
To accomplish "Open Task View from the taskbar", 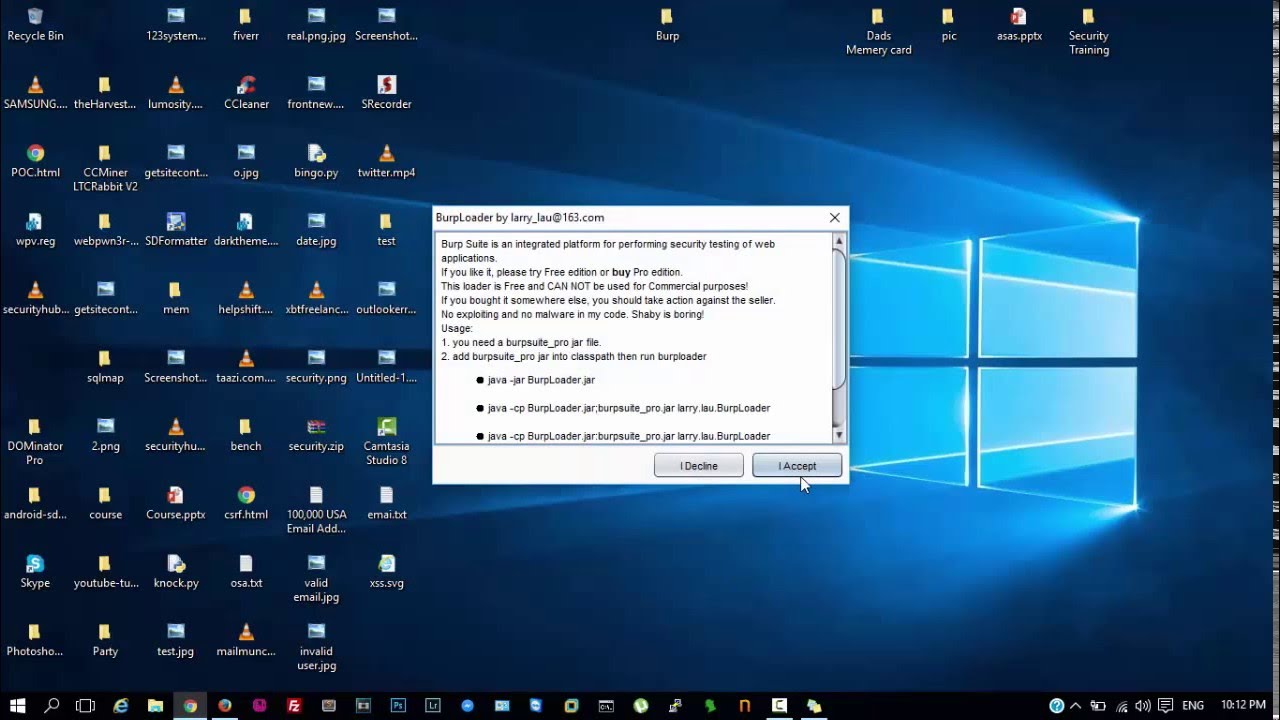I will [86, 705].
